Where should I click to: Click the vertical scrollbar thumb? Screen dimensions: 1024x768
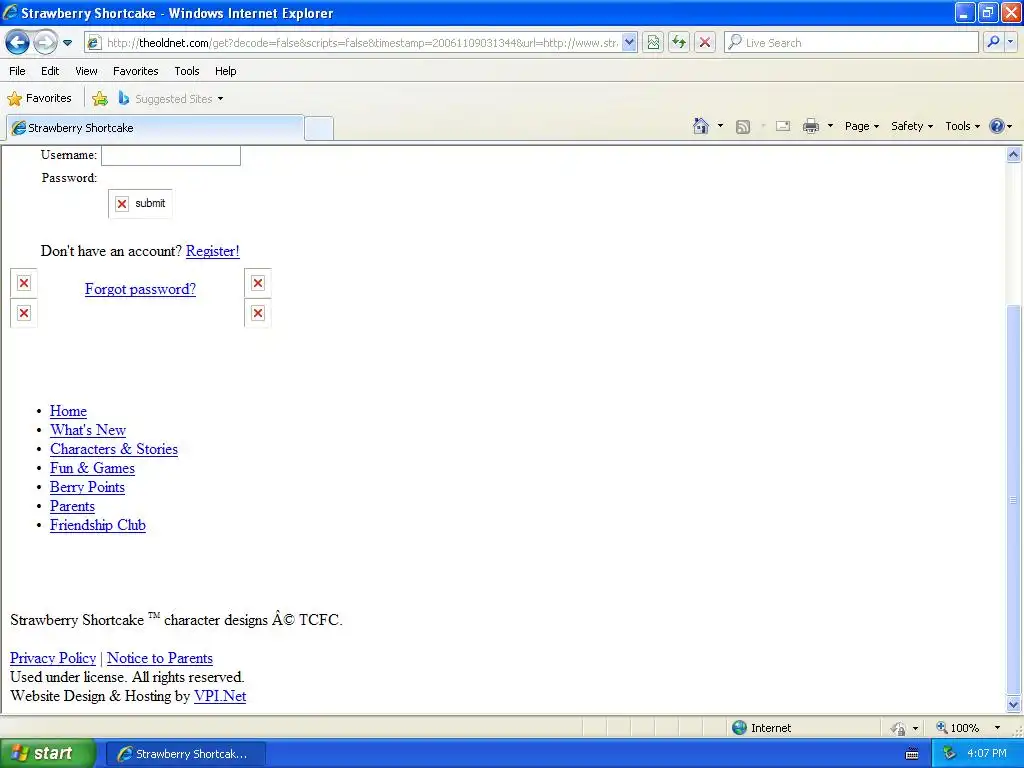[1014, 500]
